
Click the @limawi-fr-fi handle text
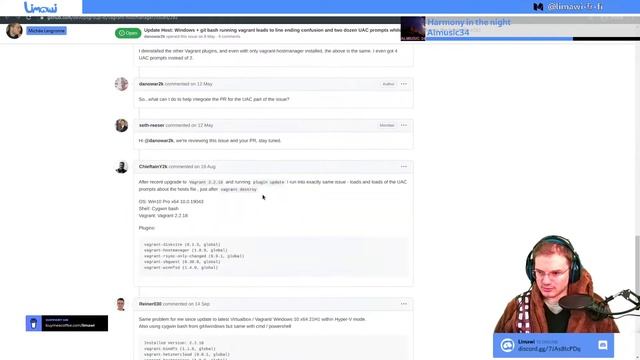[x=576, y=7]
